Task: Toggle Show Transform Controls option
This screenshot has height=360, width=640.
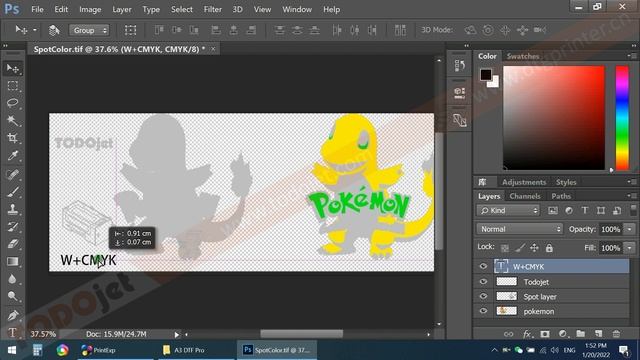Action: click(131, 30)
